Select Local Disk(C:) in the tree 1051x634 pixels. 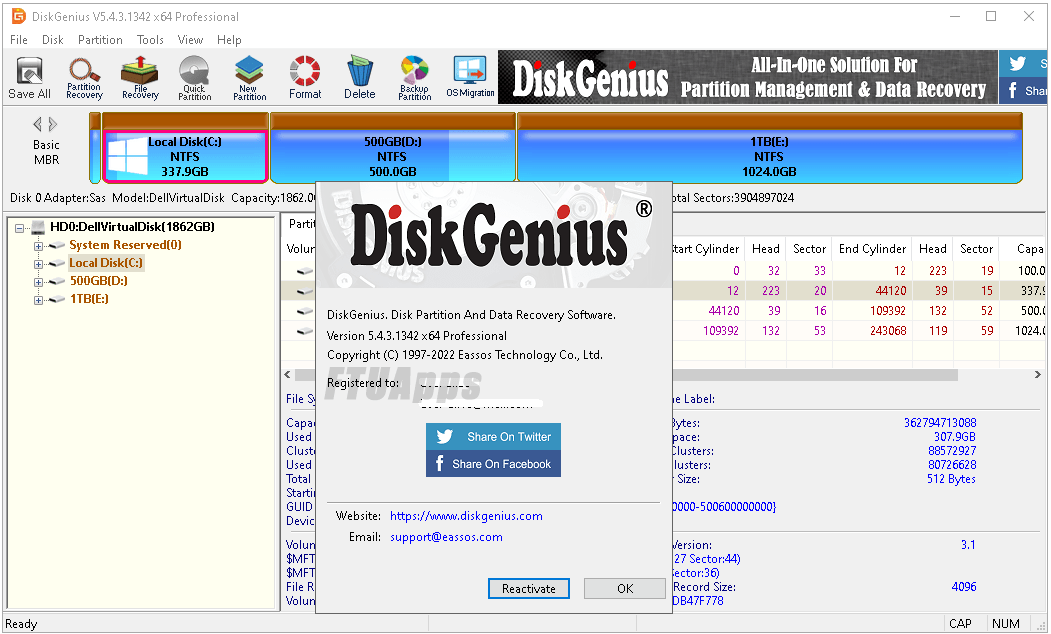106,263
